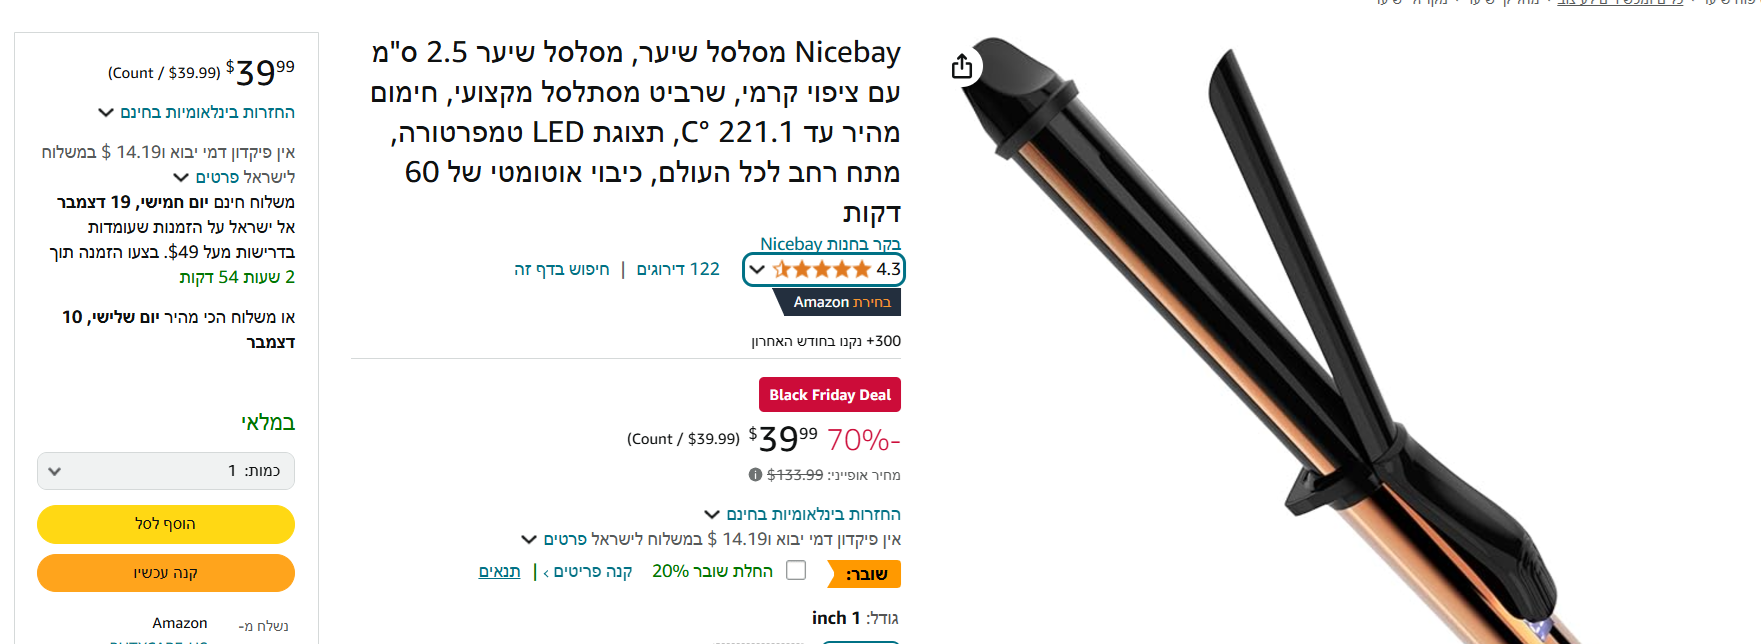Viewport: 1761px width, 644px height.
Task: Visit the Nicebay store link
Action: tap(830, 244)
